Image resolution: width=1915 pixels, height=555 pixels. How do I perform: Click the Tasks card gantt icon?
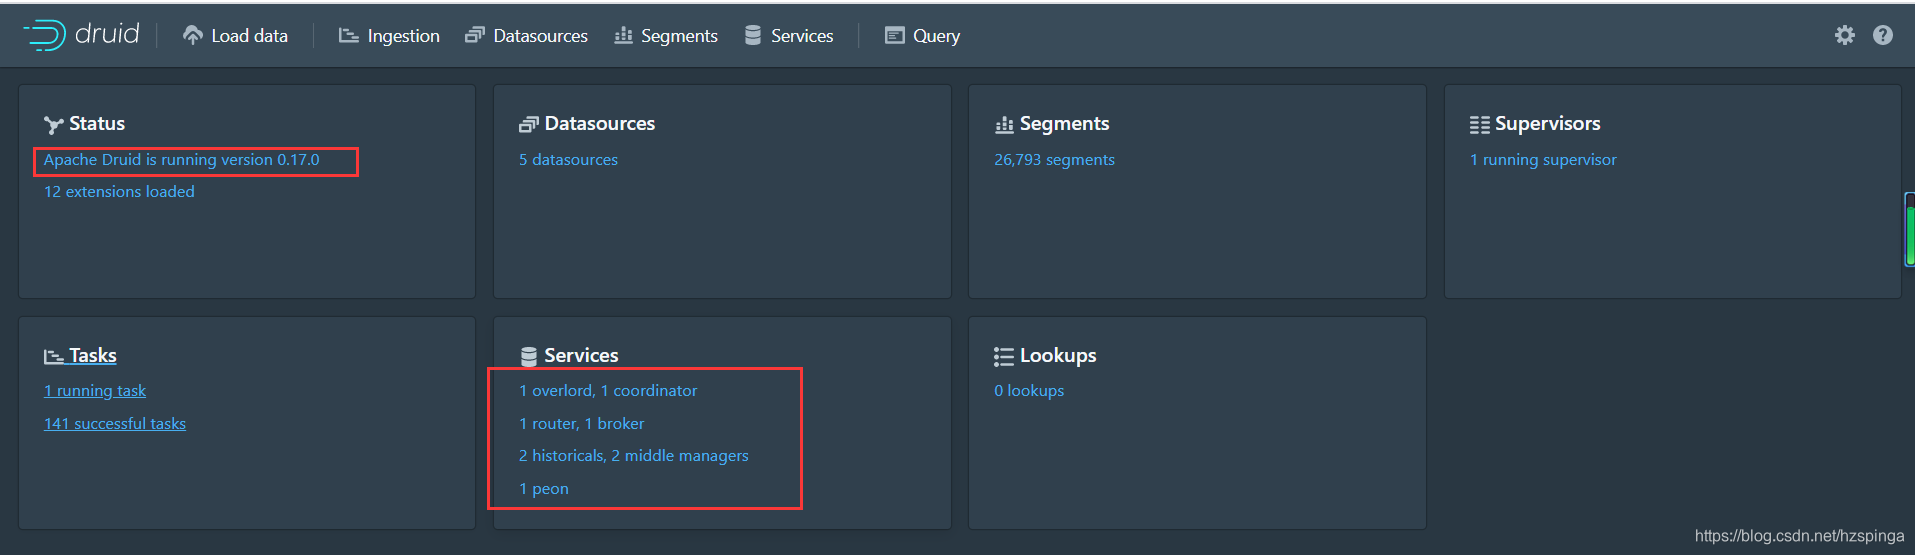[x=54, y=356]
